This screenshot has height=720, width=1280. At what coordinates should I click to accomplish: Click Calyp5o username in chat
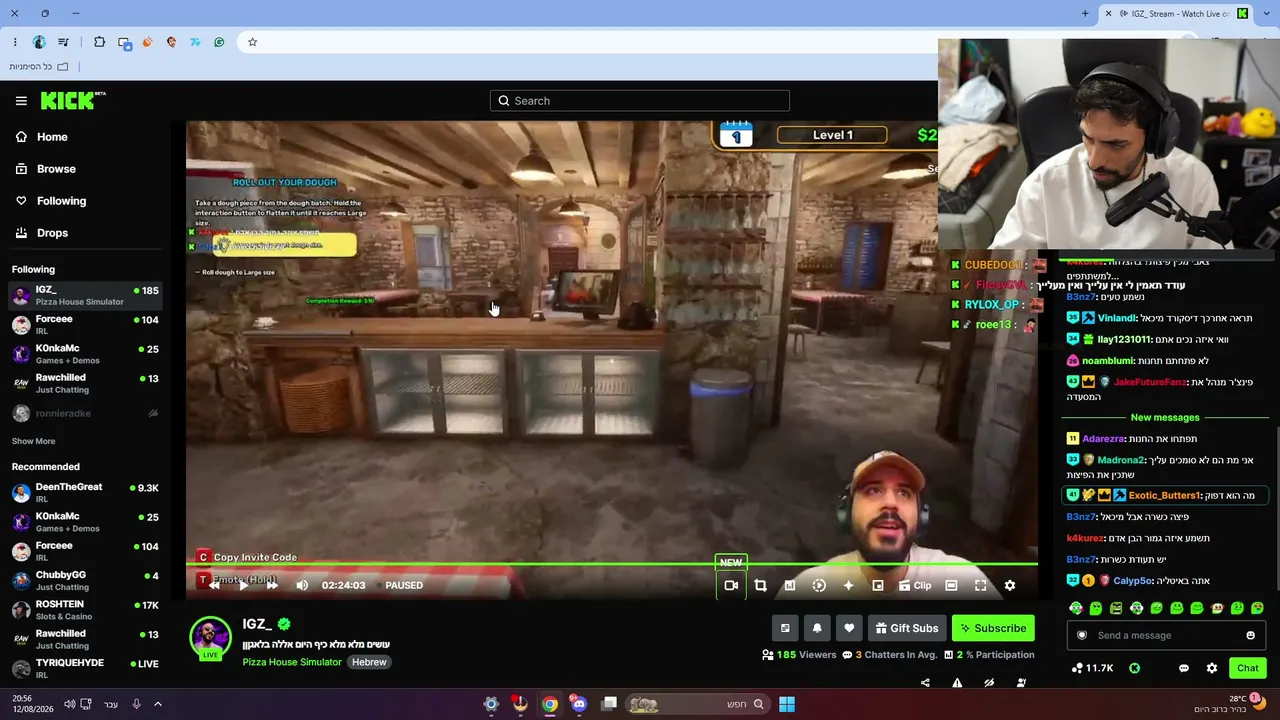(1134, 581)
